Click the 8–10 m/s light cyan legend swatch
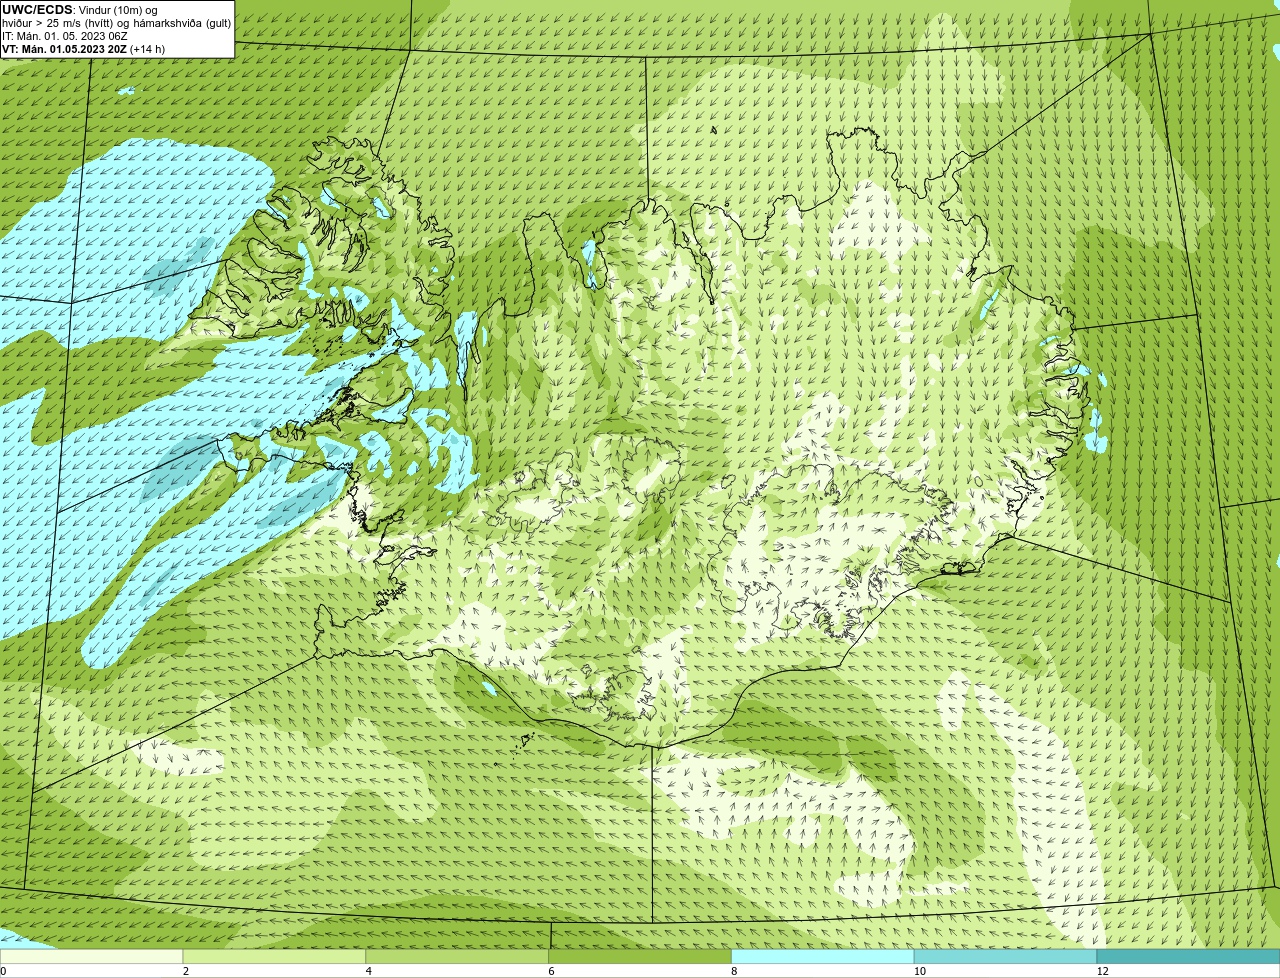 (x=823, y=956)
